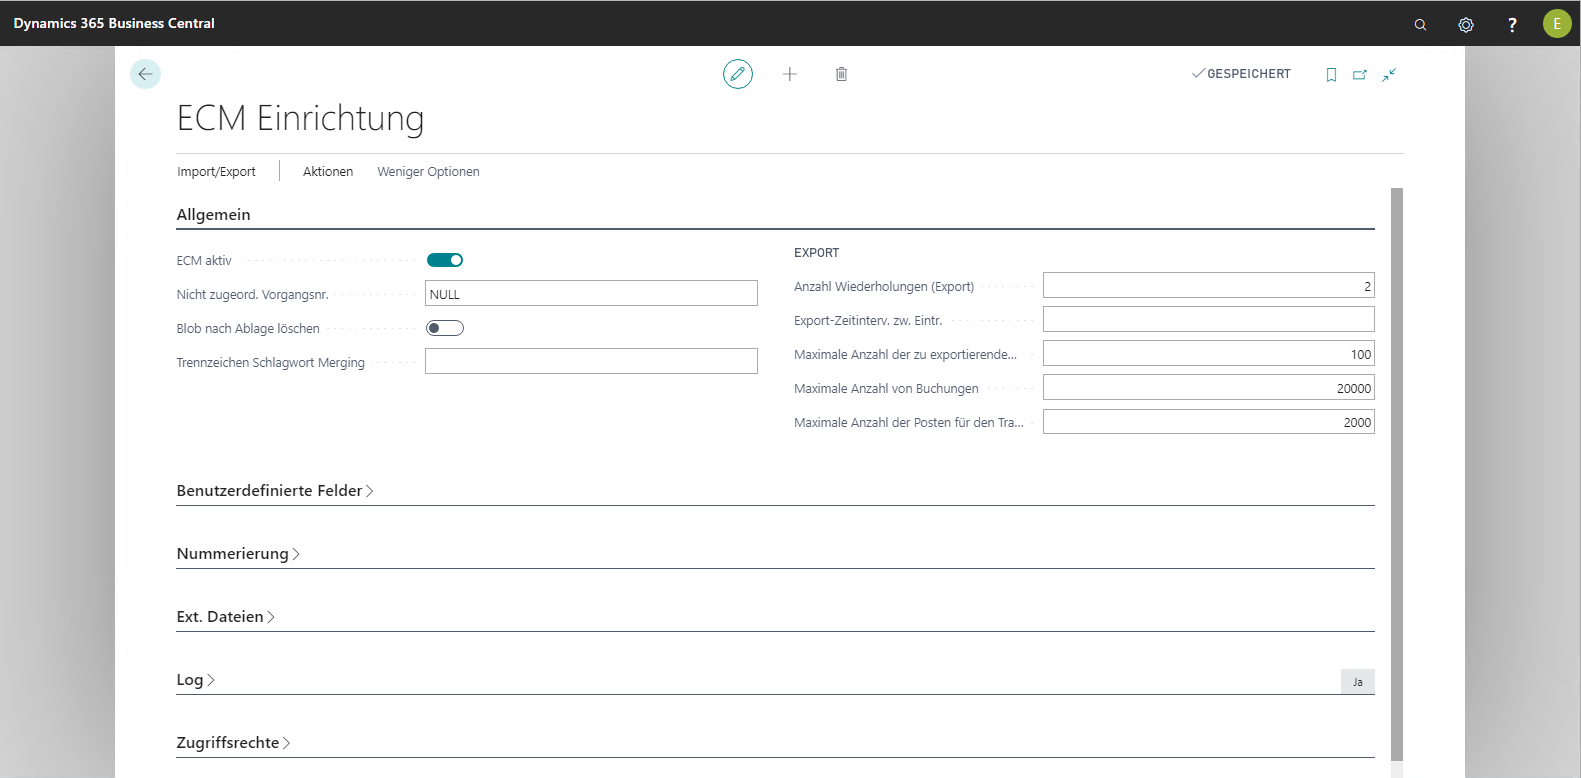This screenshot has width=1581, height=778.
Task: Click the bookmark icon
Action: click(x=1331, y=75)
